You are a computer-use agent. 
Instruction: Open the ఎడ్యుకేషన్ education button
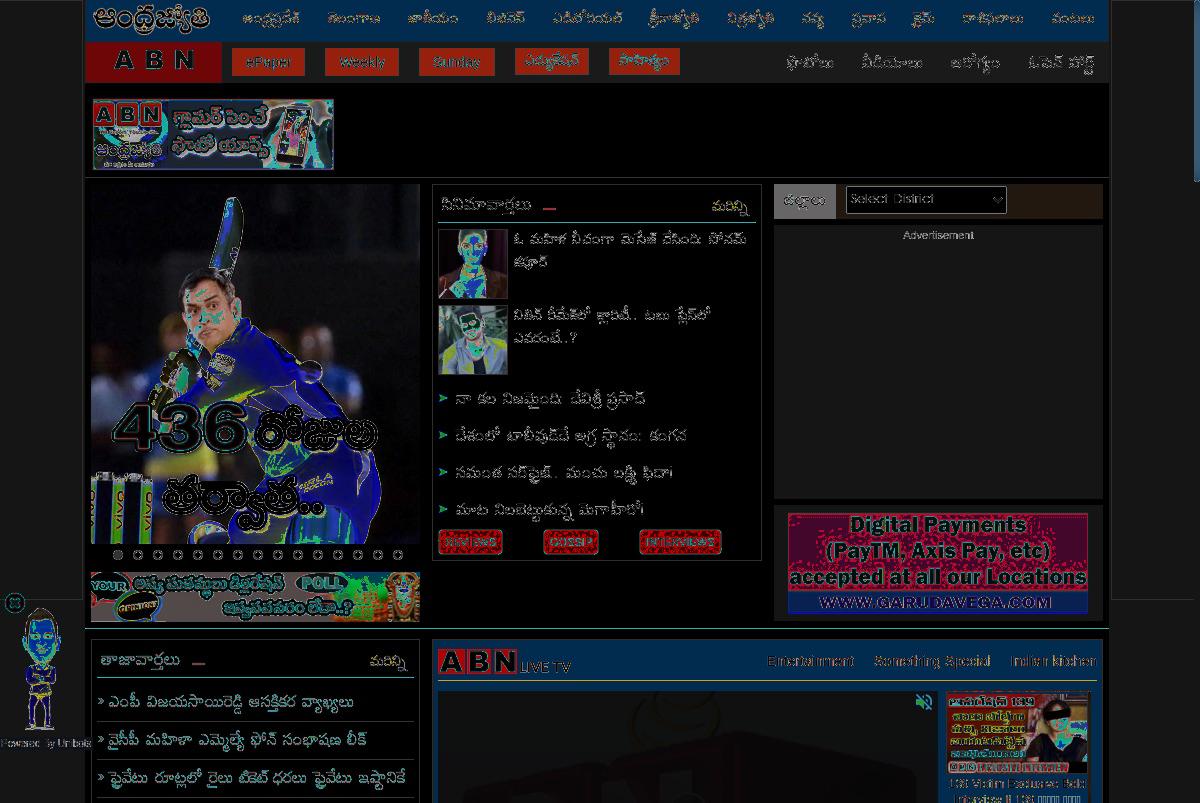[x=551, y=61]
